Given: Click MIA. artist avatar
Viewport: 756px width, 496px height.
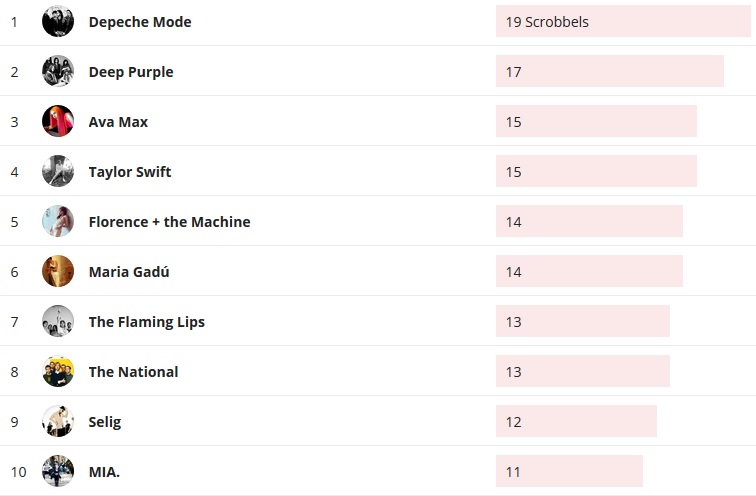Looking at the screenshot, I should tap(58, 471).
